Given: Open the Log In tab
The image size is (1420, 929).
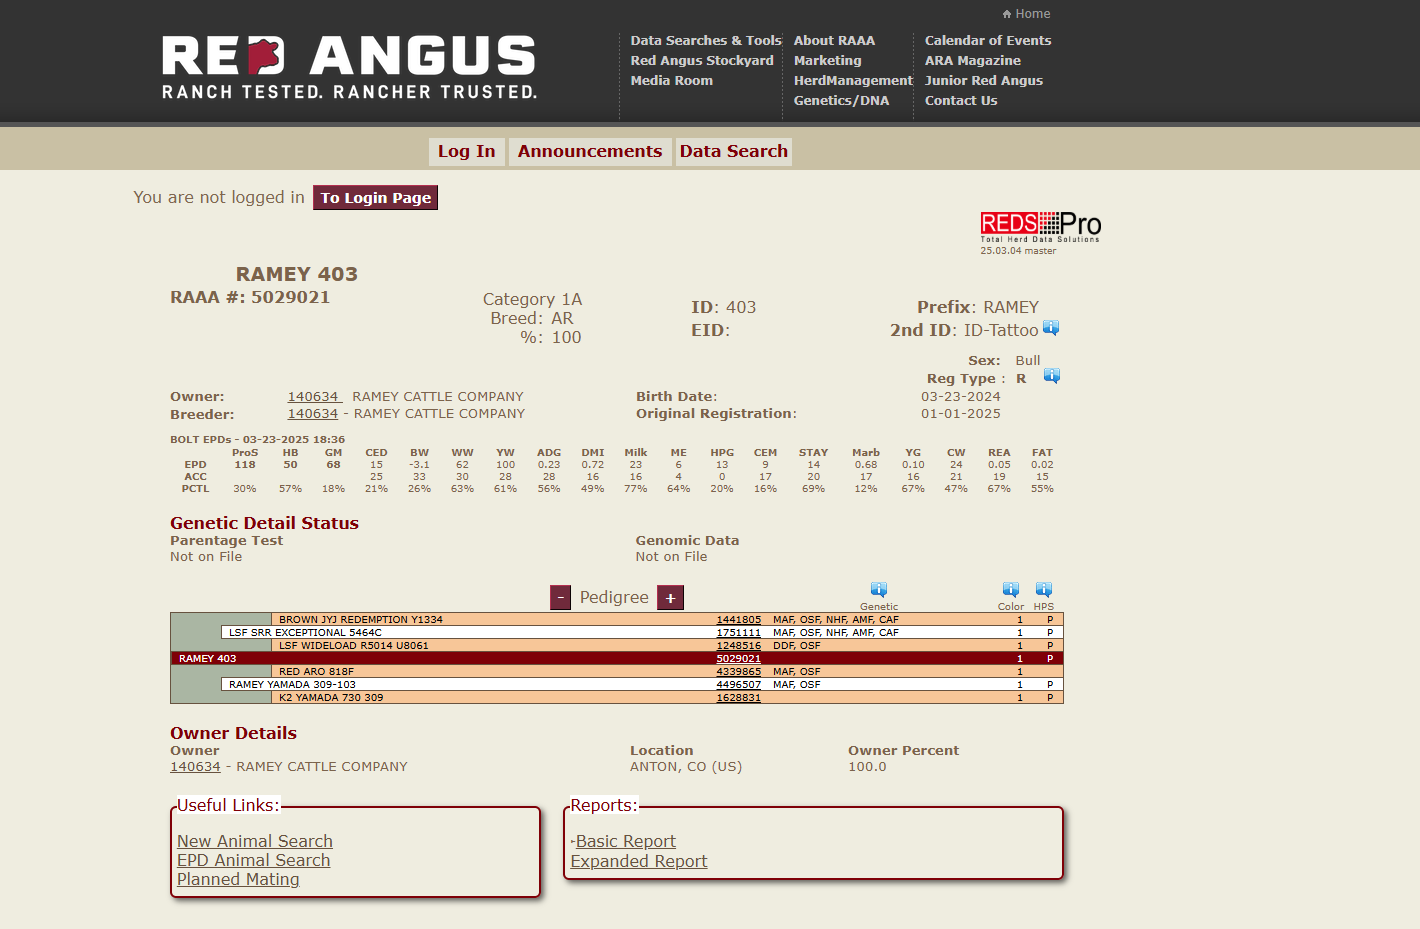Looking at the screenshot, I should pos(467,151).
